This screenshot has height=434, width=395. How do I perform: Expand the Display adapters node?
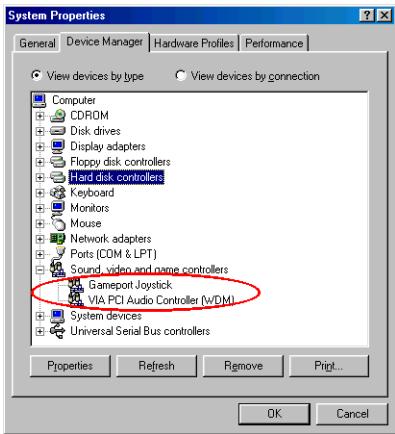coord(40,147)
